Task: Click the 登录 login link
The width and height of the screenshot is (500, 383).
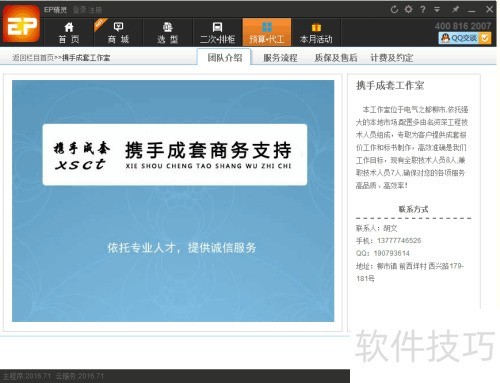Action: 80,10
